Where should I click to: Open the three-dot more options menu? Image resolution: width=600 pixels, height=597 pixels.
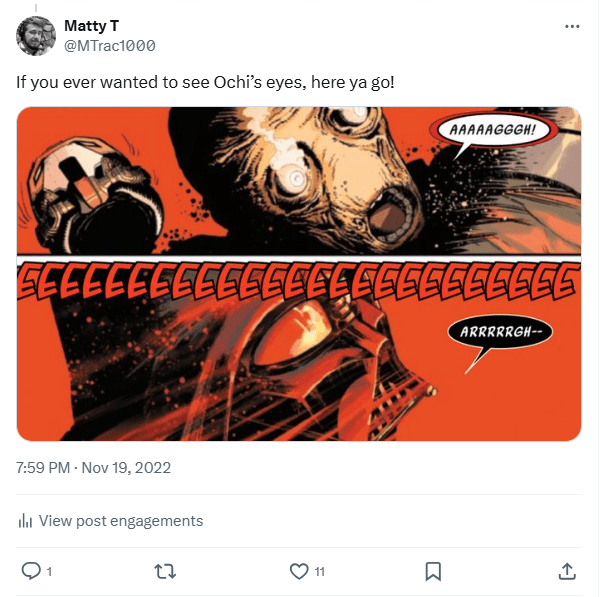tap(570, 26)
